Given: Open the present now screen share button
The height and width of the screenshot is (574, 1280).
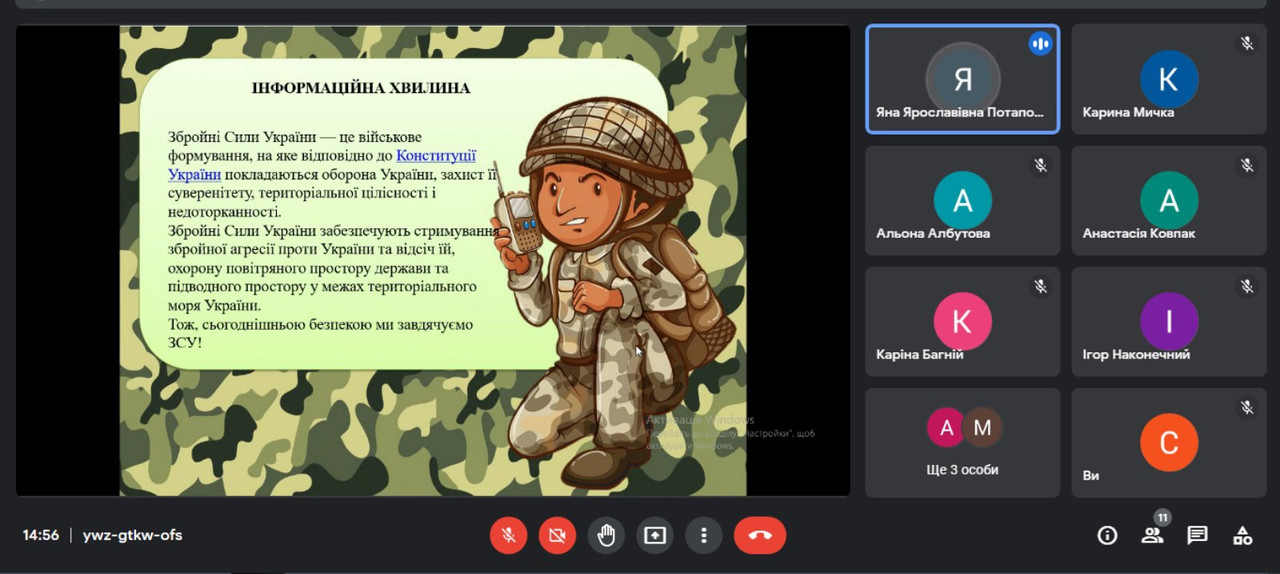Looking at the screenshot, I should pos(655,536).
